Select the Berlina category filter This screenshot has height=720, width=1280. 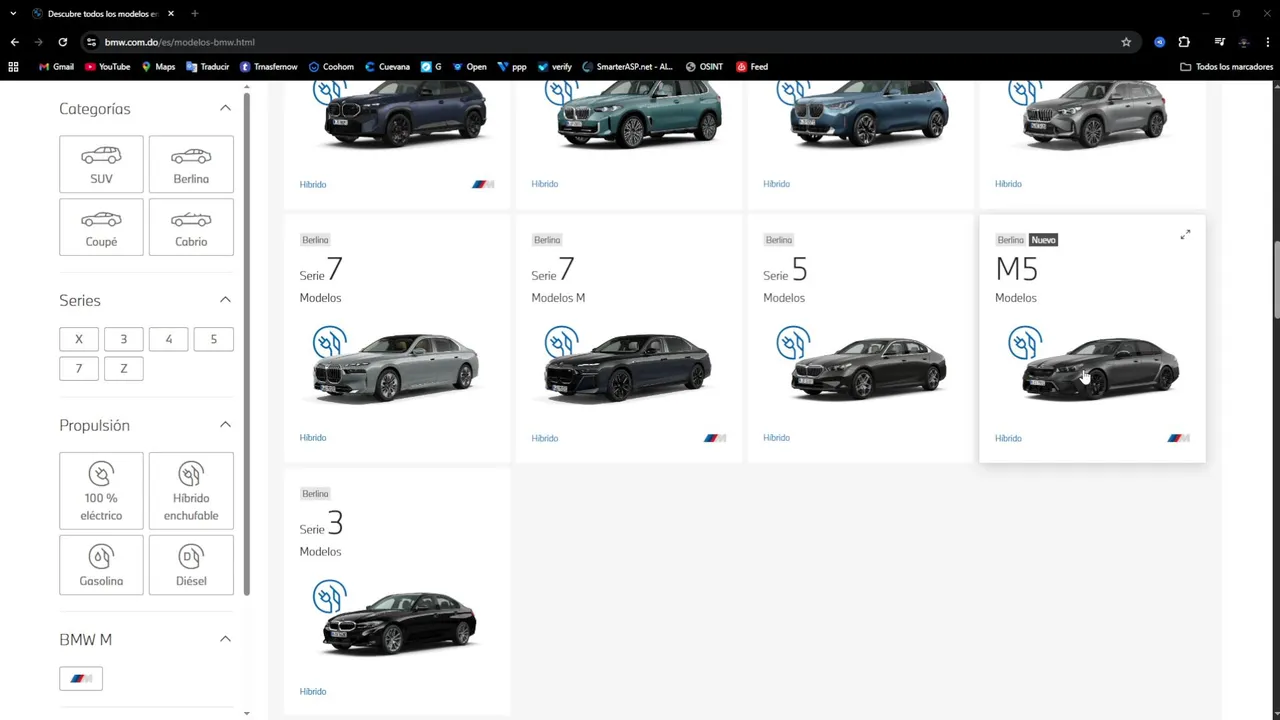click(x=191, y=164)
